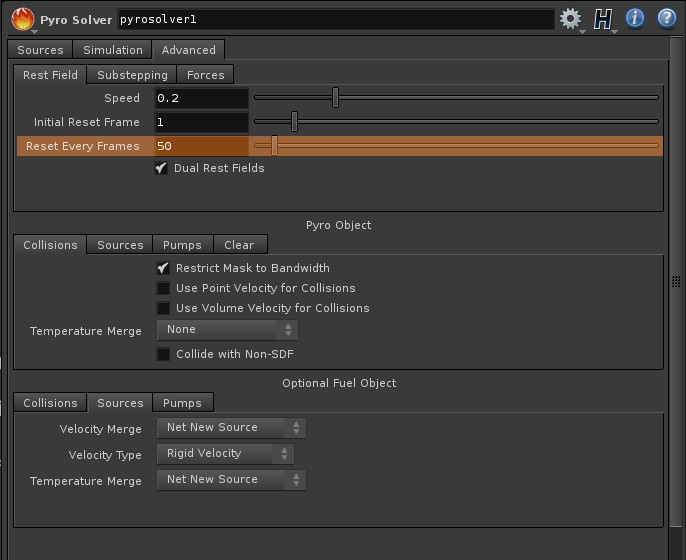Uncheck Restrict Mask to Bandwidth

163,268
